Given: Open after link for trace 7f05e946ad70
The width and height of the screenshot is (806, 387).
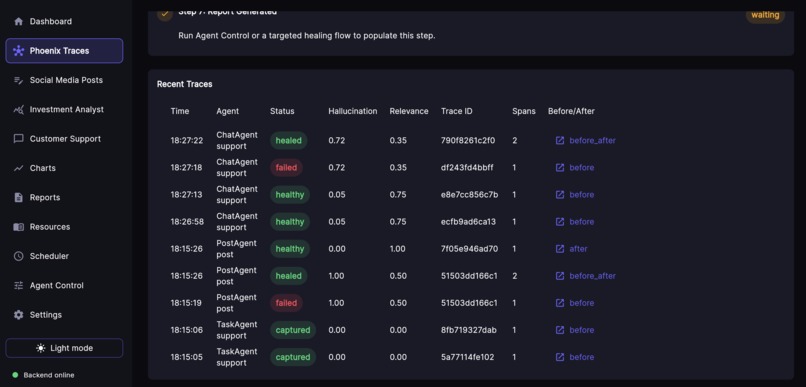Looking at the screenshot, I should click(x=578, y=249).
